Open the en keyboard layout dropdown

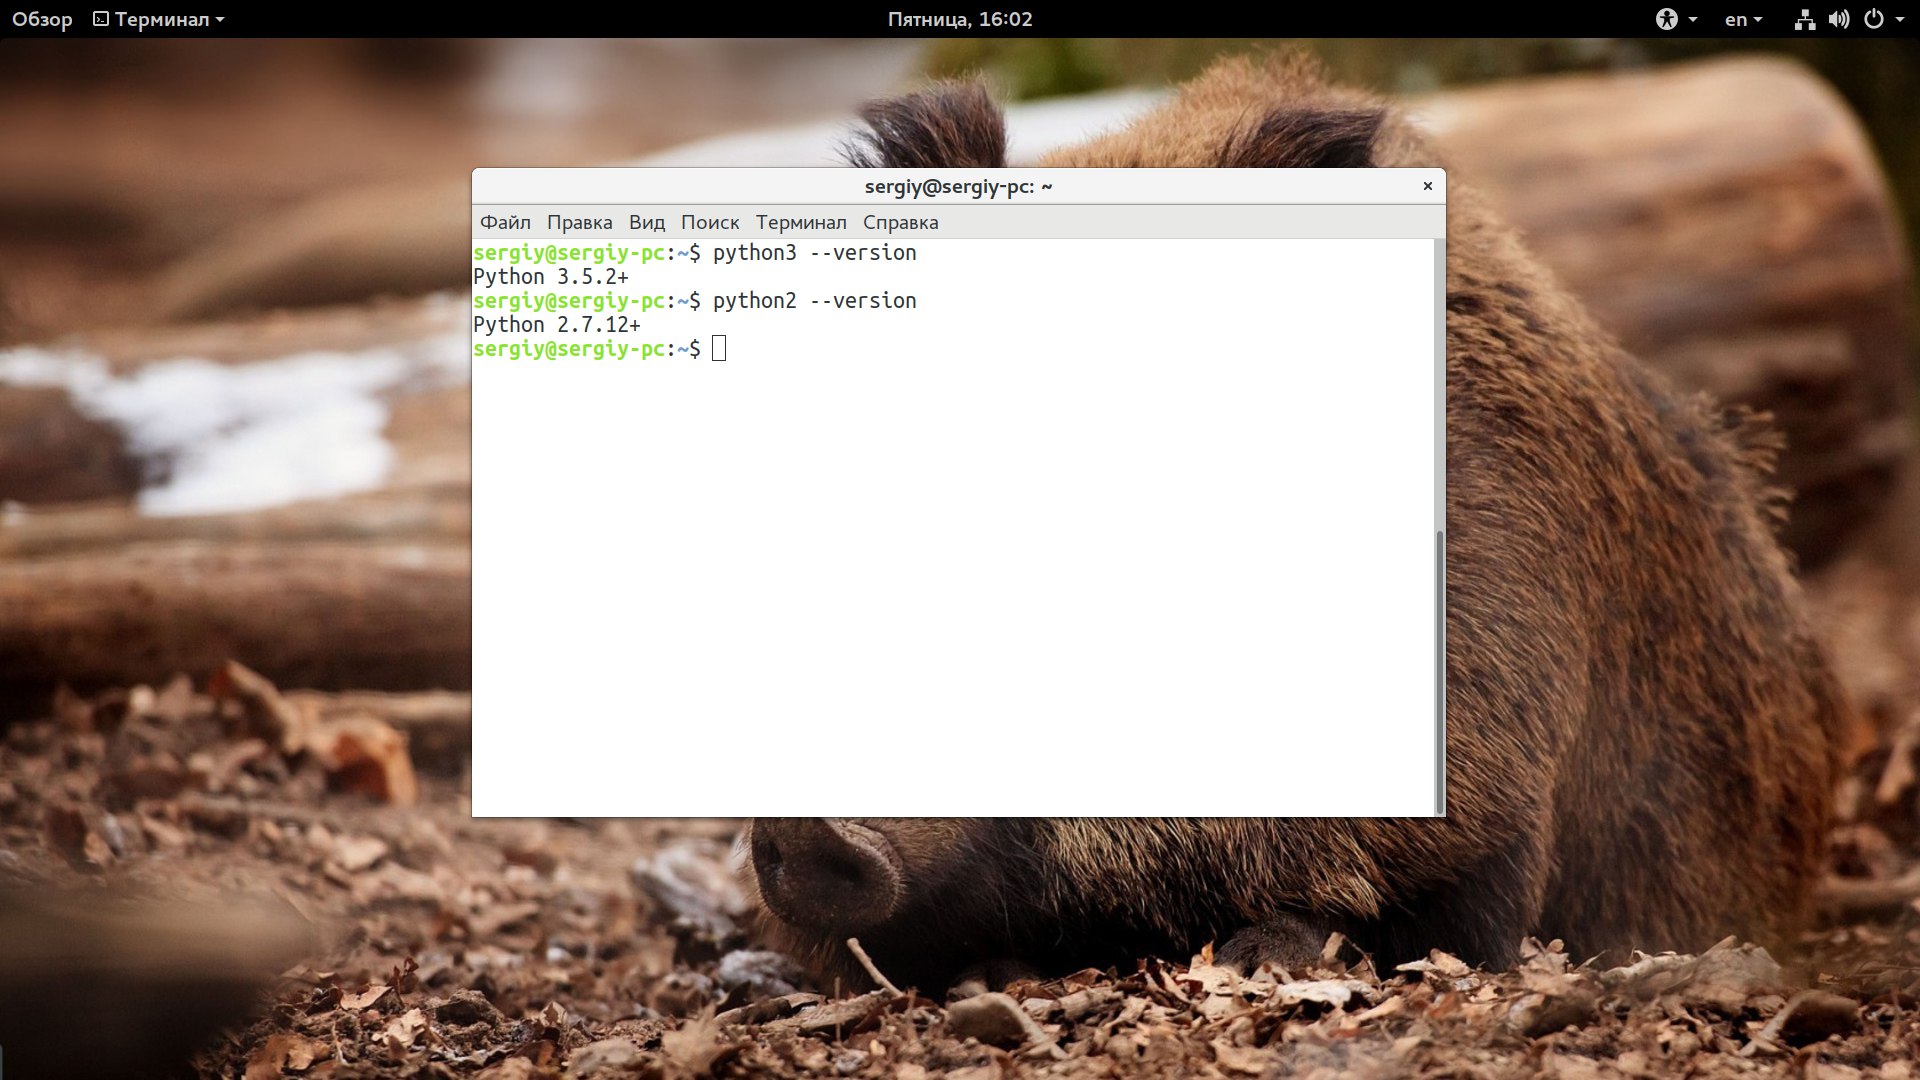[x=1743, y=19]
